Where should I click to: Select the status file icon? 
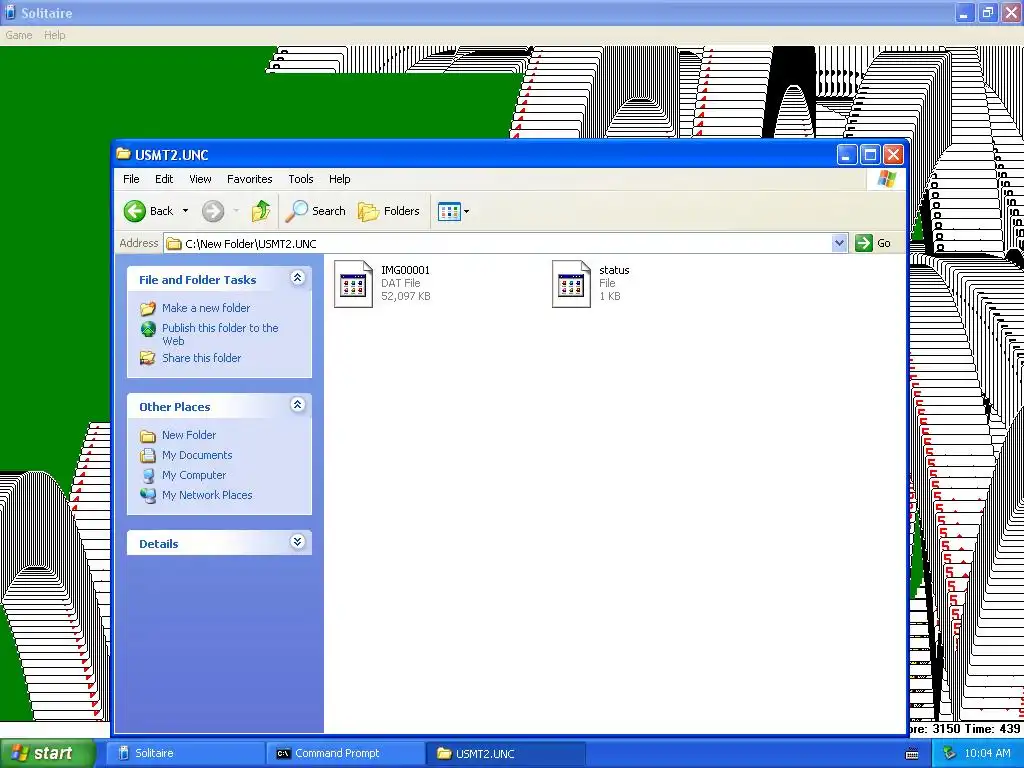point(571,283)
